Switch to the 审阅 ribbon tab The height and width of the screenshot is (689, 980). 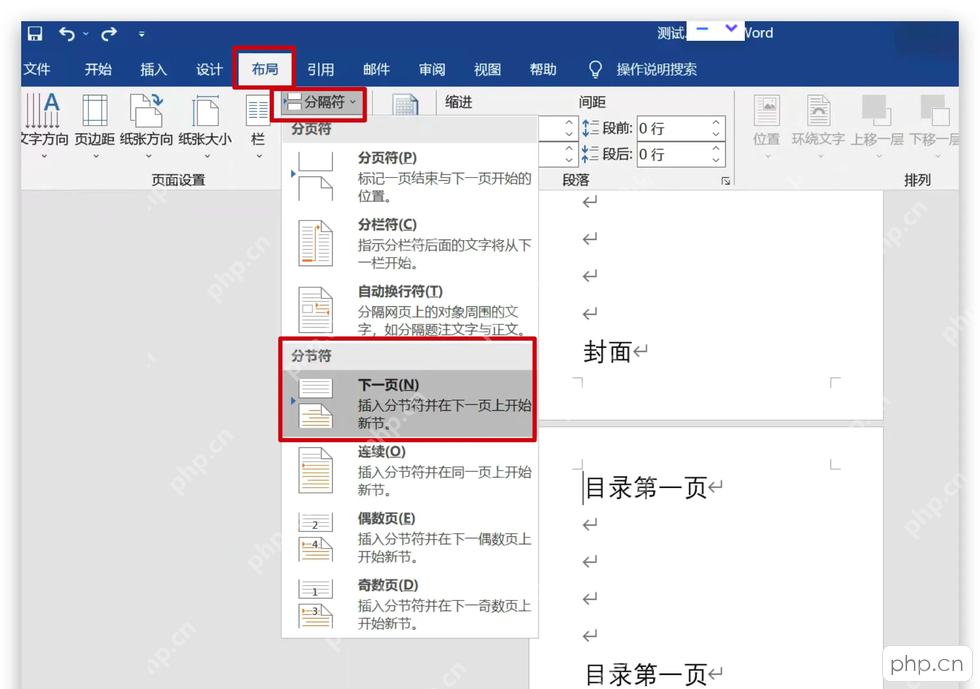(x=432, y=69)
